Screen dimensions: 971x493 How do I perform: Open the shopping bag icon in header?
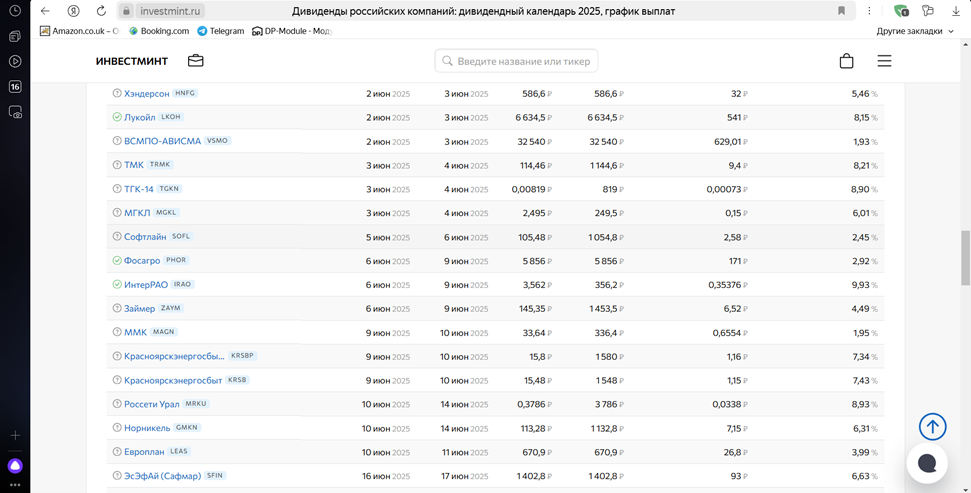(x=846, y=61)
